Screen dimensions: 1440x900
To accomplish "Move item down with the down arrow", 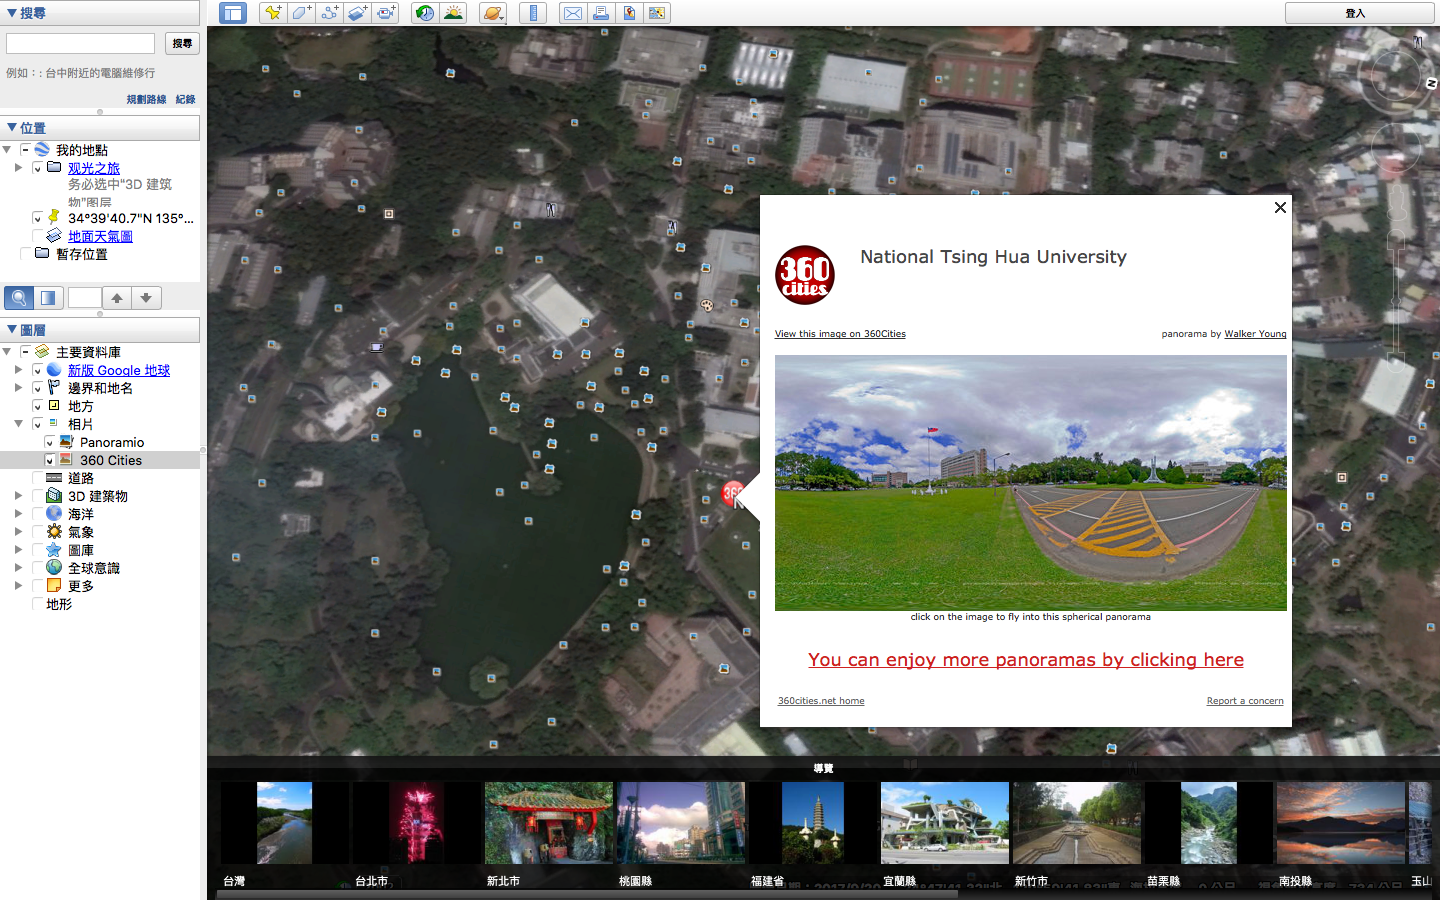I will 146,298.
